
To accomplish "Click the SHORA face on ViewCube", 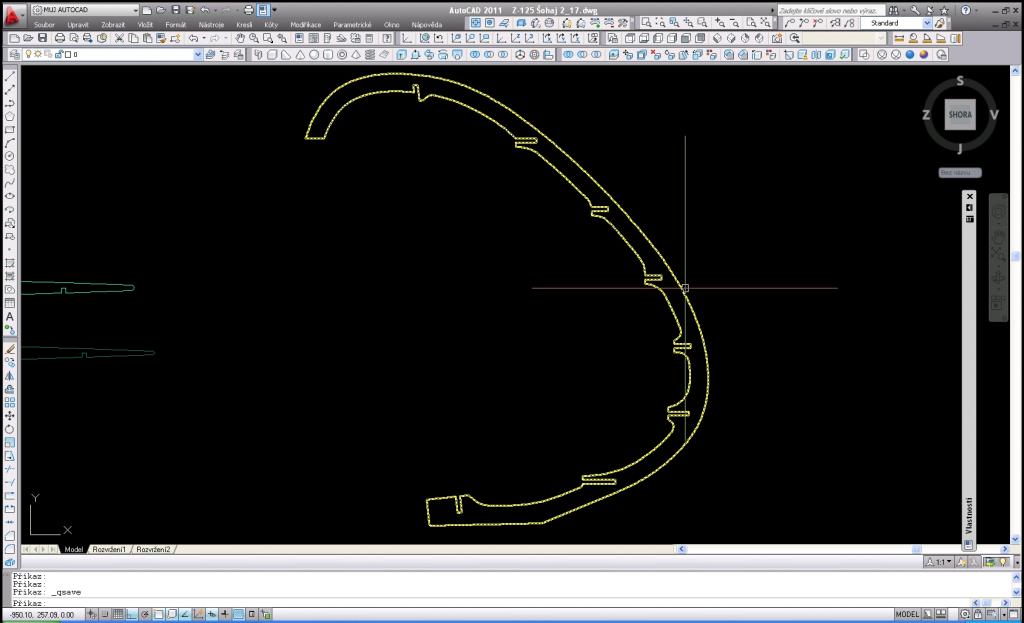I will pyautogui.click(x=959, y=115).
